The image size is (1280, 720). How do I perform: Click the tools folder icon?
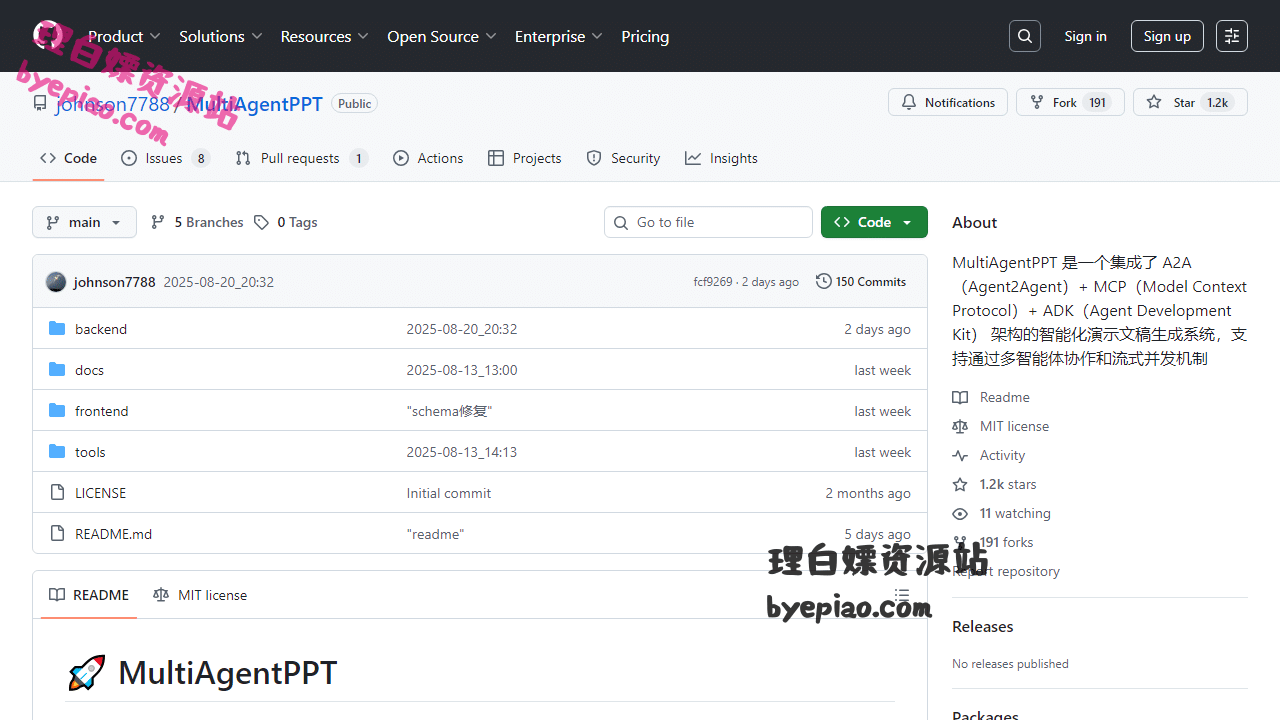(57, 452)
